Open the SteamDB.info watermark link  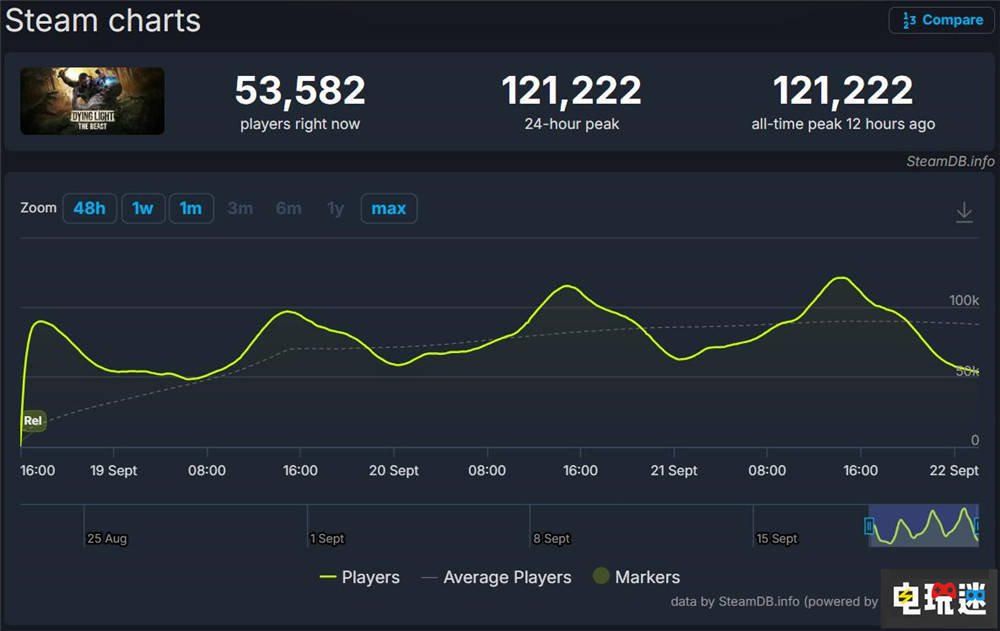pyautogui.click(x=950, y=161)
